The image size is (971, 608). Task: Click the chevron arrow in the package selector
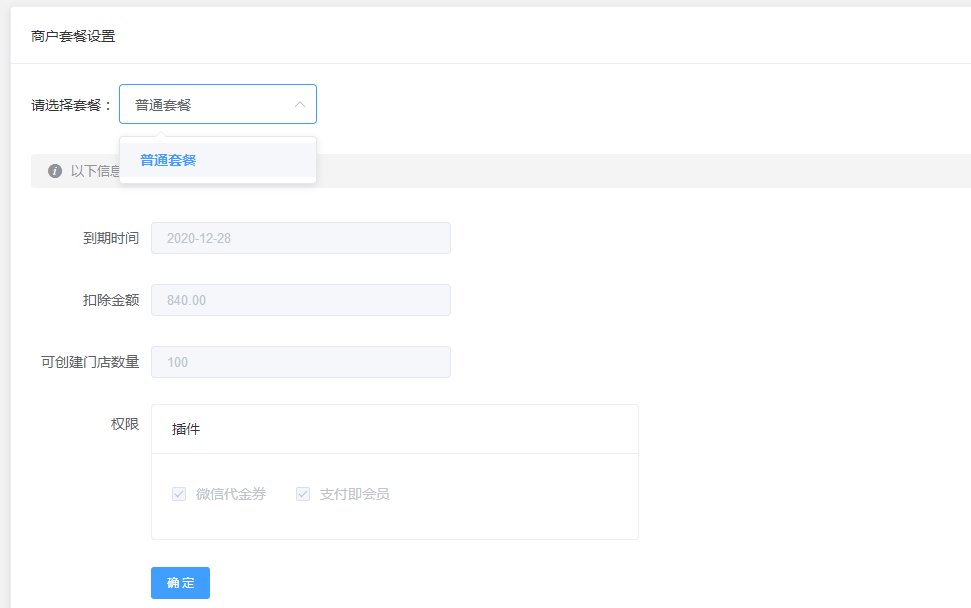299,104
